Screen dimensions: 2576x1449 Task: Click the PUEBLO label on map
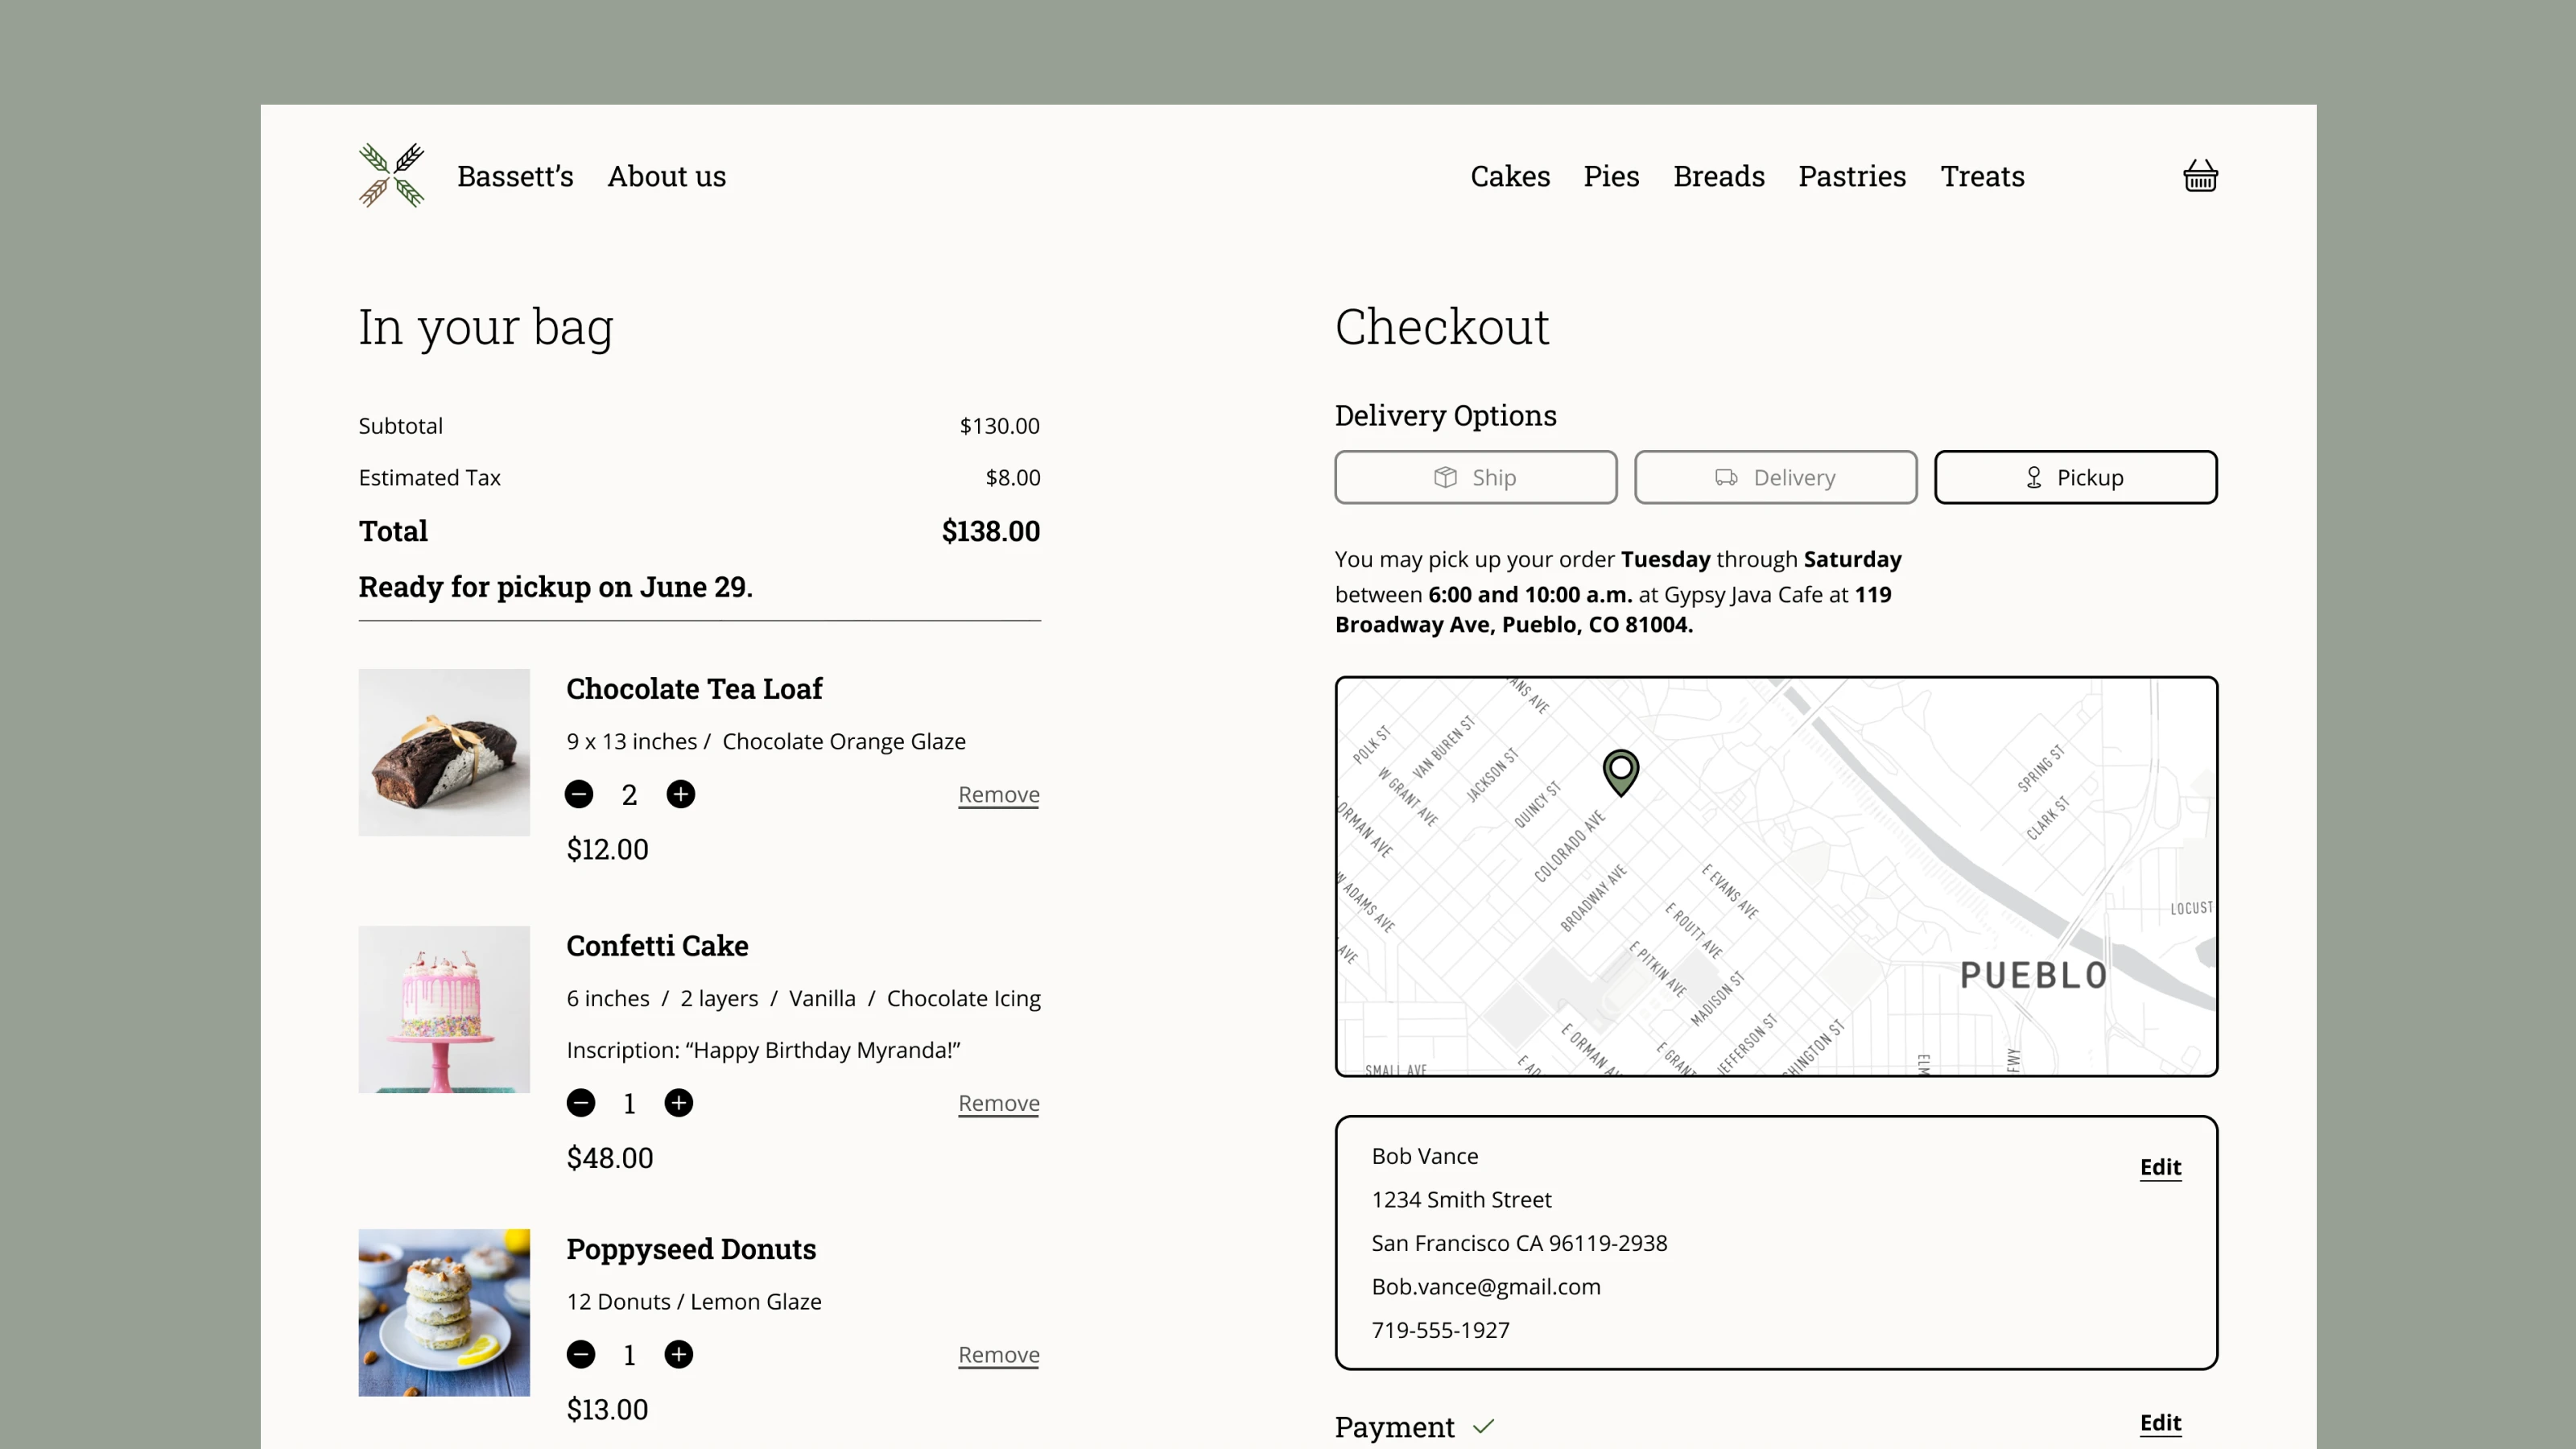coord(2033,975)
